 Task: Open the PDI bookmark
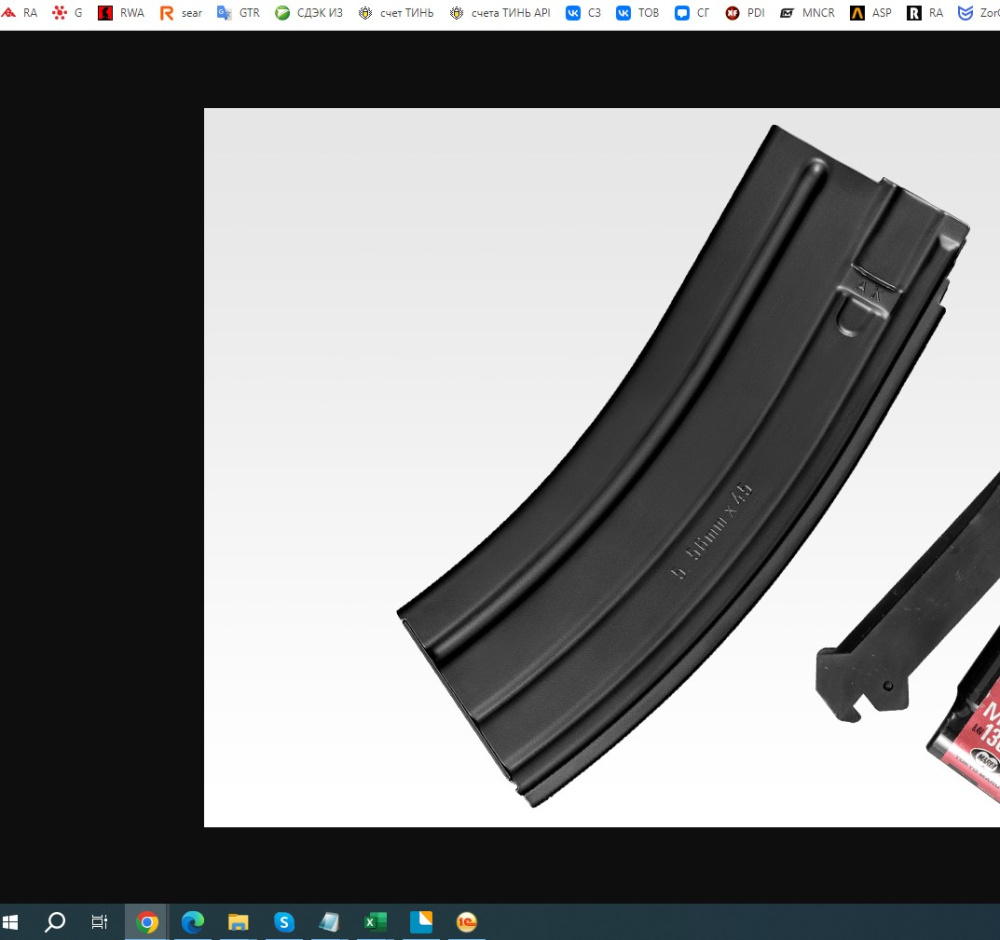point(745,13)
